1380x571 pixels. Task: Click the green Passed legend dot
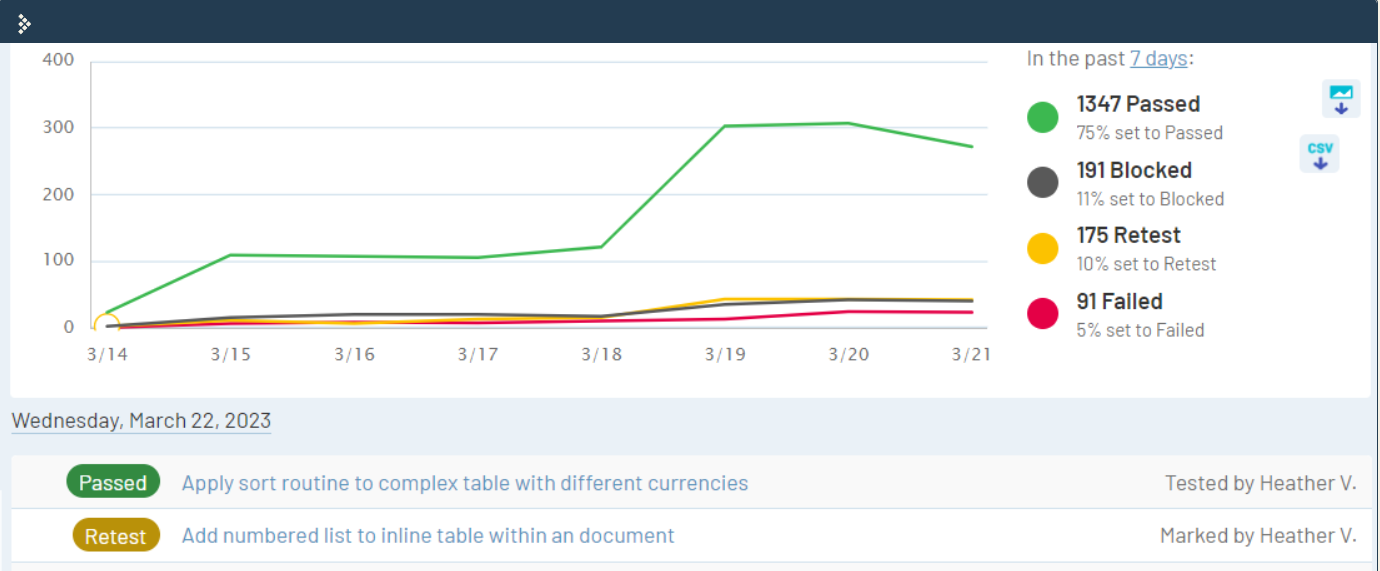(x=1043, y=117)
